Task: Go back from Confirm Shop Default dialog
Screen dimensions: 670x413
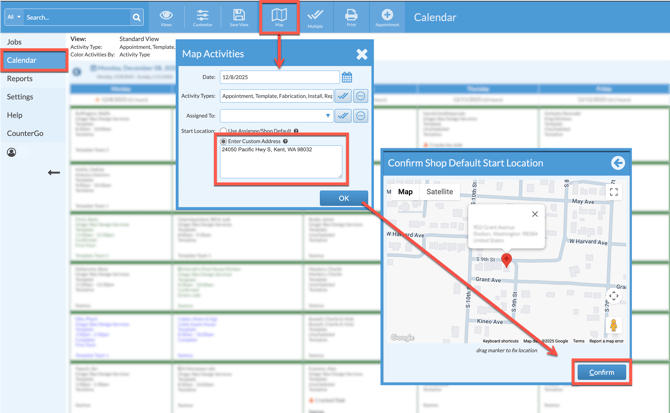Action: [x=617, y=163]
